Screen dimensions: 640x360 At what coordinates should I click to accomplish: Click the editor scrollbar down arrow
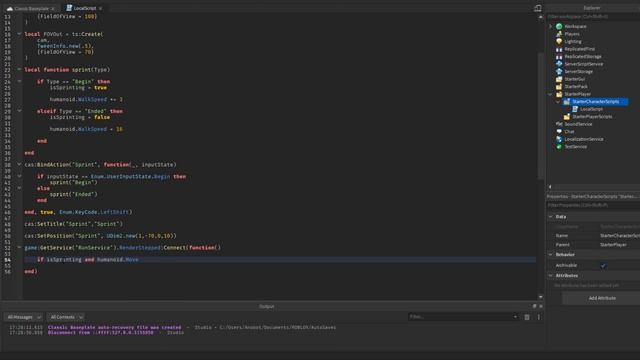tap(540, 297)
